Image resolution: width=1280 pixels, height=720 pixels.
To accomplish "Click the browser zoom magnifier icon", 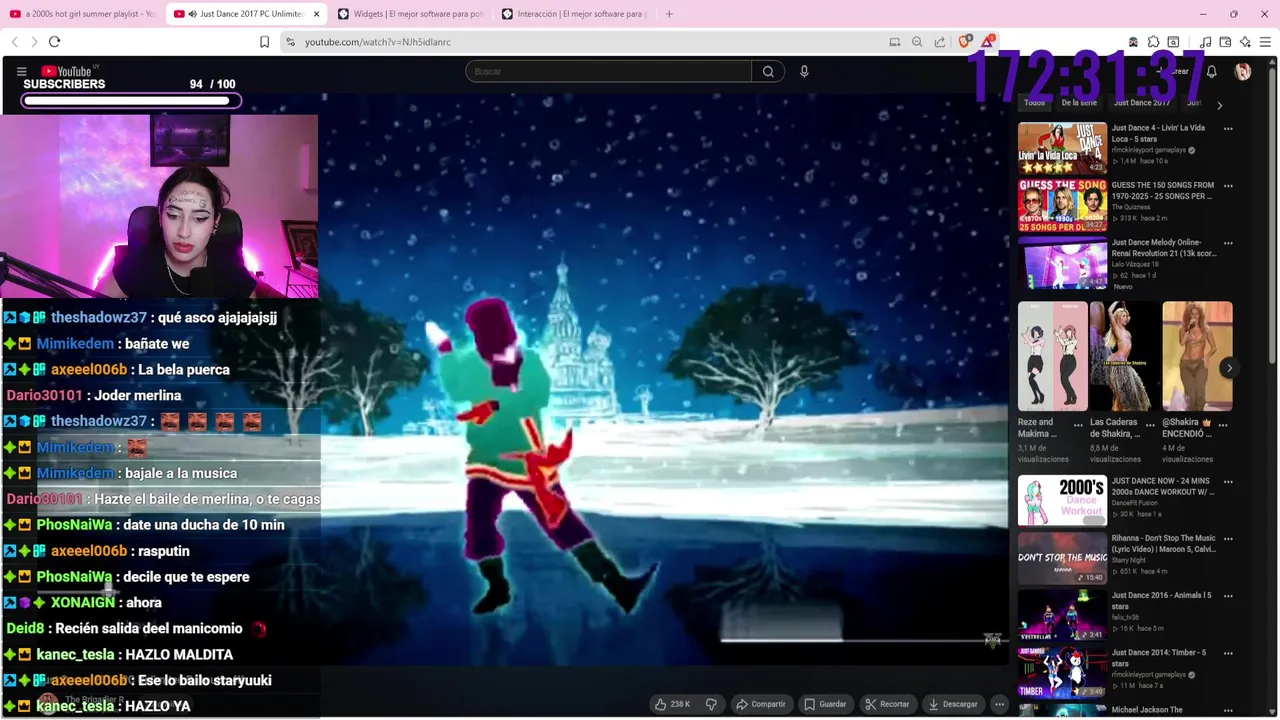I will point(917,42).
